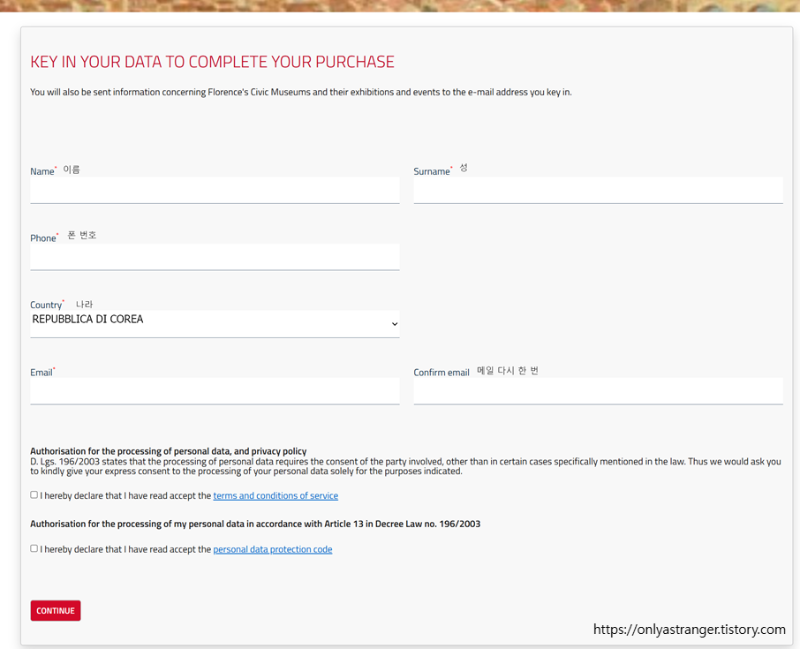Open the Country dropdown showing REPUBBLICA DI COREA
Image resolution: width=800 pixels, height=649 pixels.
(x=215, y=324)
